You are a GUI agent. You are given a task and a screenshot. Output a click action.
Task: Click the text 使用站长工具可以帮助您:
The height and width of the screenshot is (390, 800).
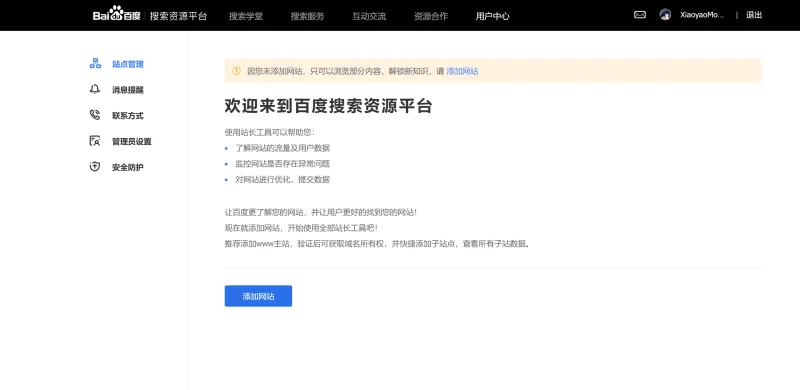click(x=270, y=132)
